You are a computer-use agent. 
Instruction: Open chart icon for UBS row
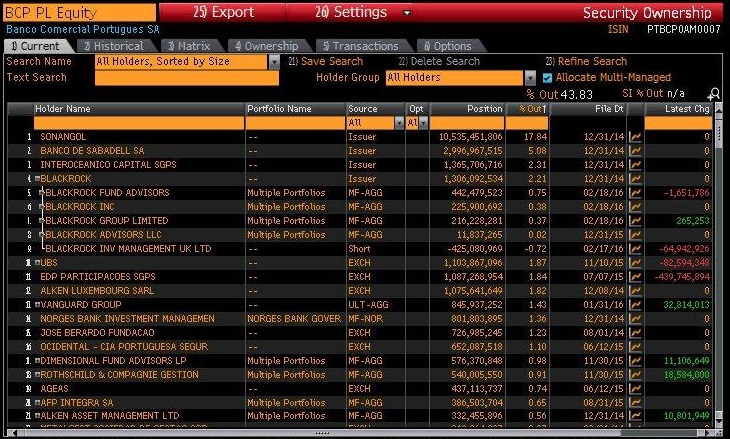pos(635,263)
